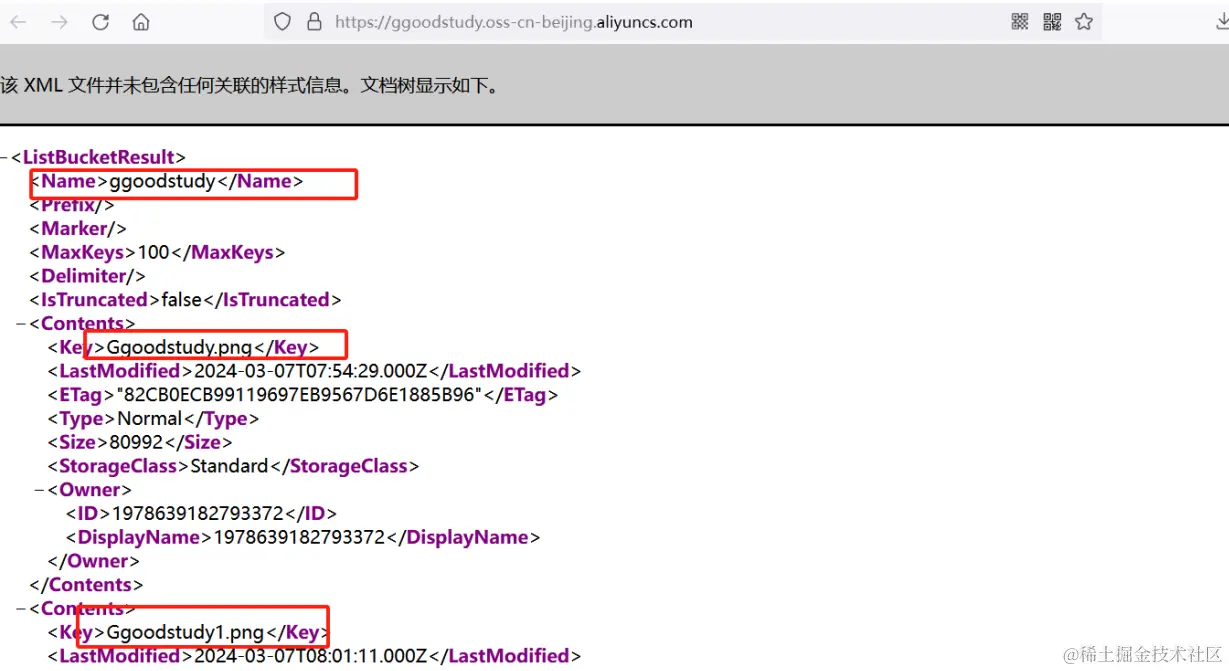Click the XML style notice message
Image resolution: width=1229 pixels, height=671 pixels.
click(249, 86)
